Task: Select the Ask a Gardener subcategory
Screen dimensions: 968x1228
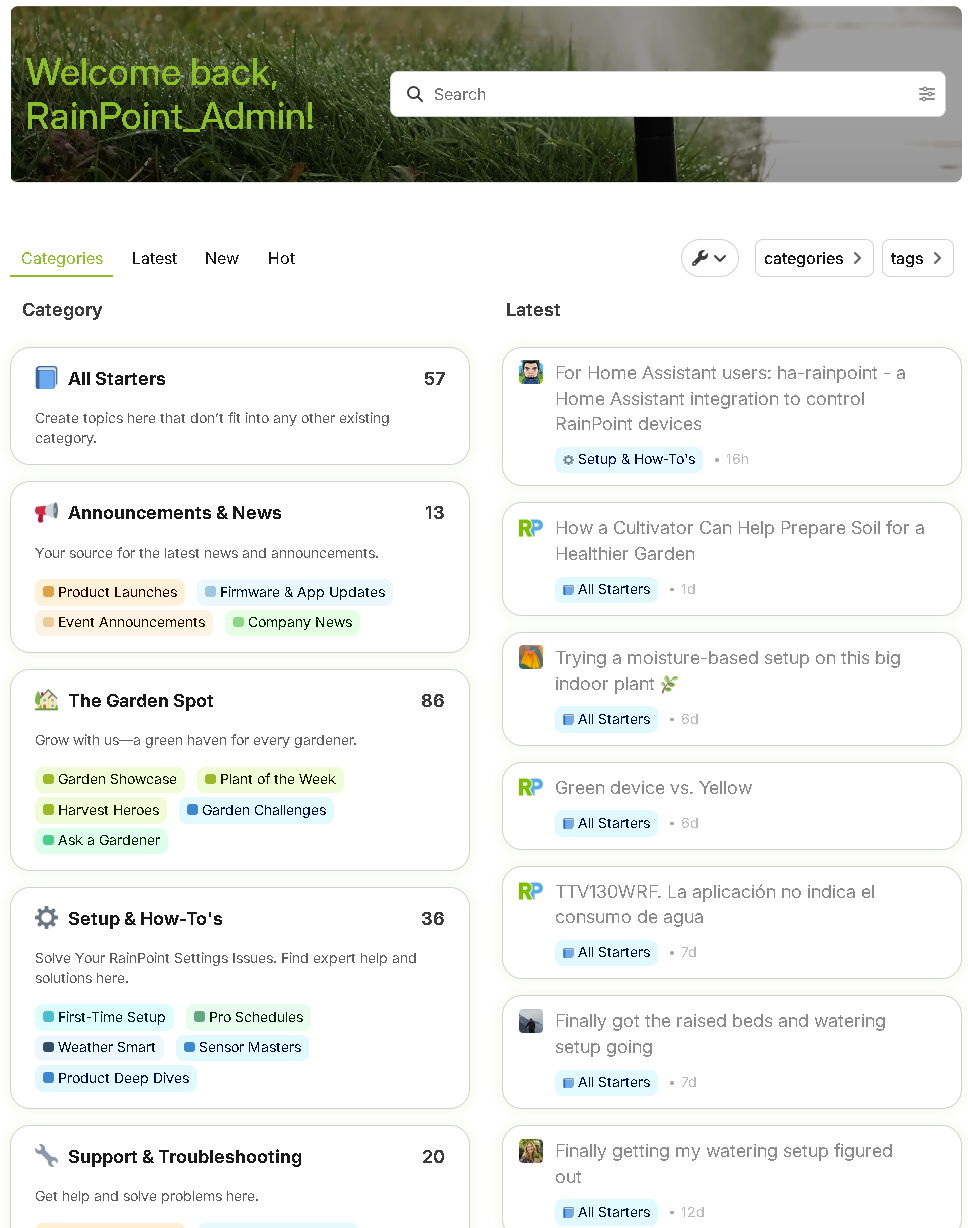Action: click(x=101, y=840)
